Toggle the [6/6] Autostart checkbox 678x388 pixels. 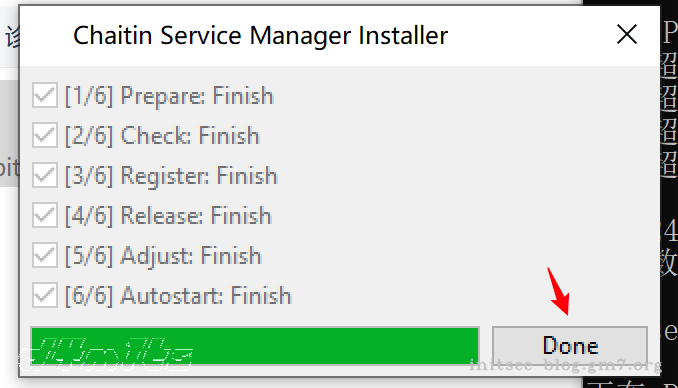[x=45, y=295]
